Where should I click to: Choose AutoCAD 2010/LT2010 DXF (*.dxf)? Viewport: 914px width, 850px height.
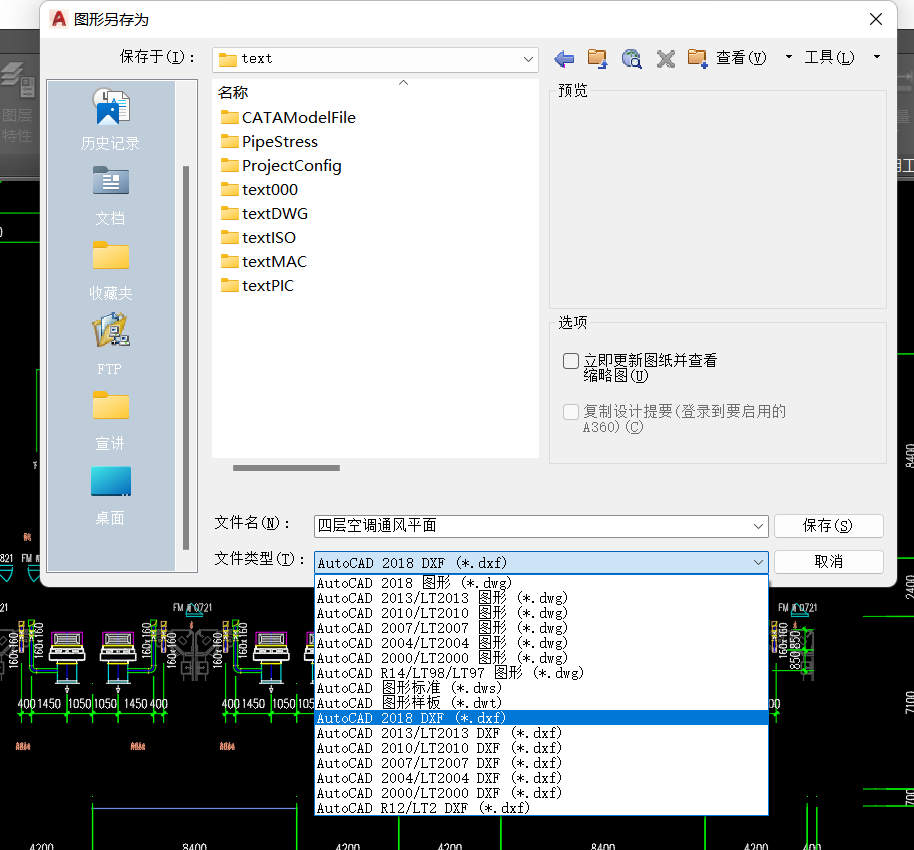pos(542,748)
